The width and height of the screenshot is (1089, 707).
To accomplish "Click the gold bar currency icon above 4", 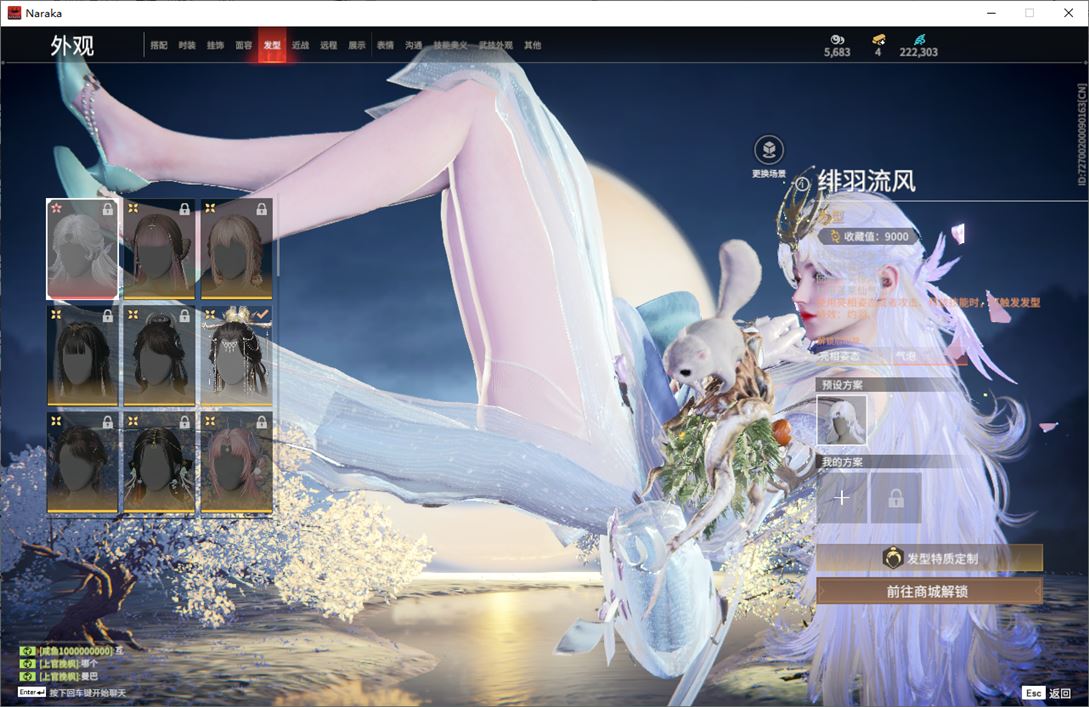I will click(879, 40).
